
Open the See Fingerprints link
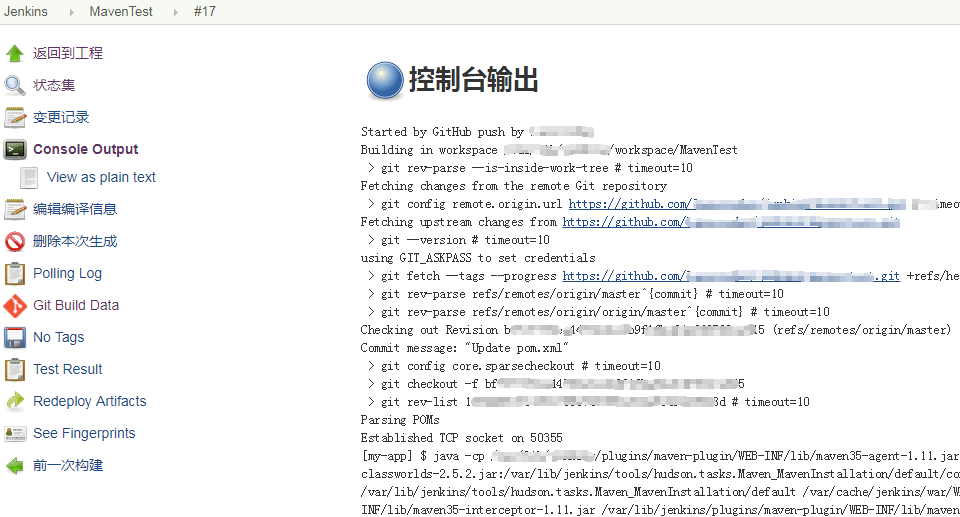click(84, 433)
